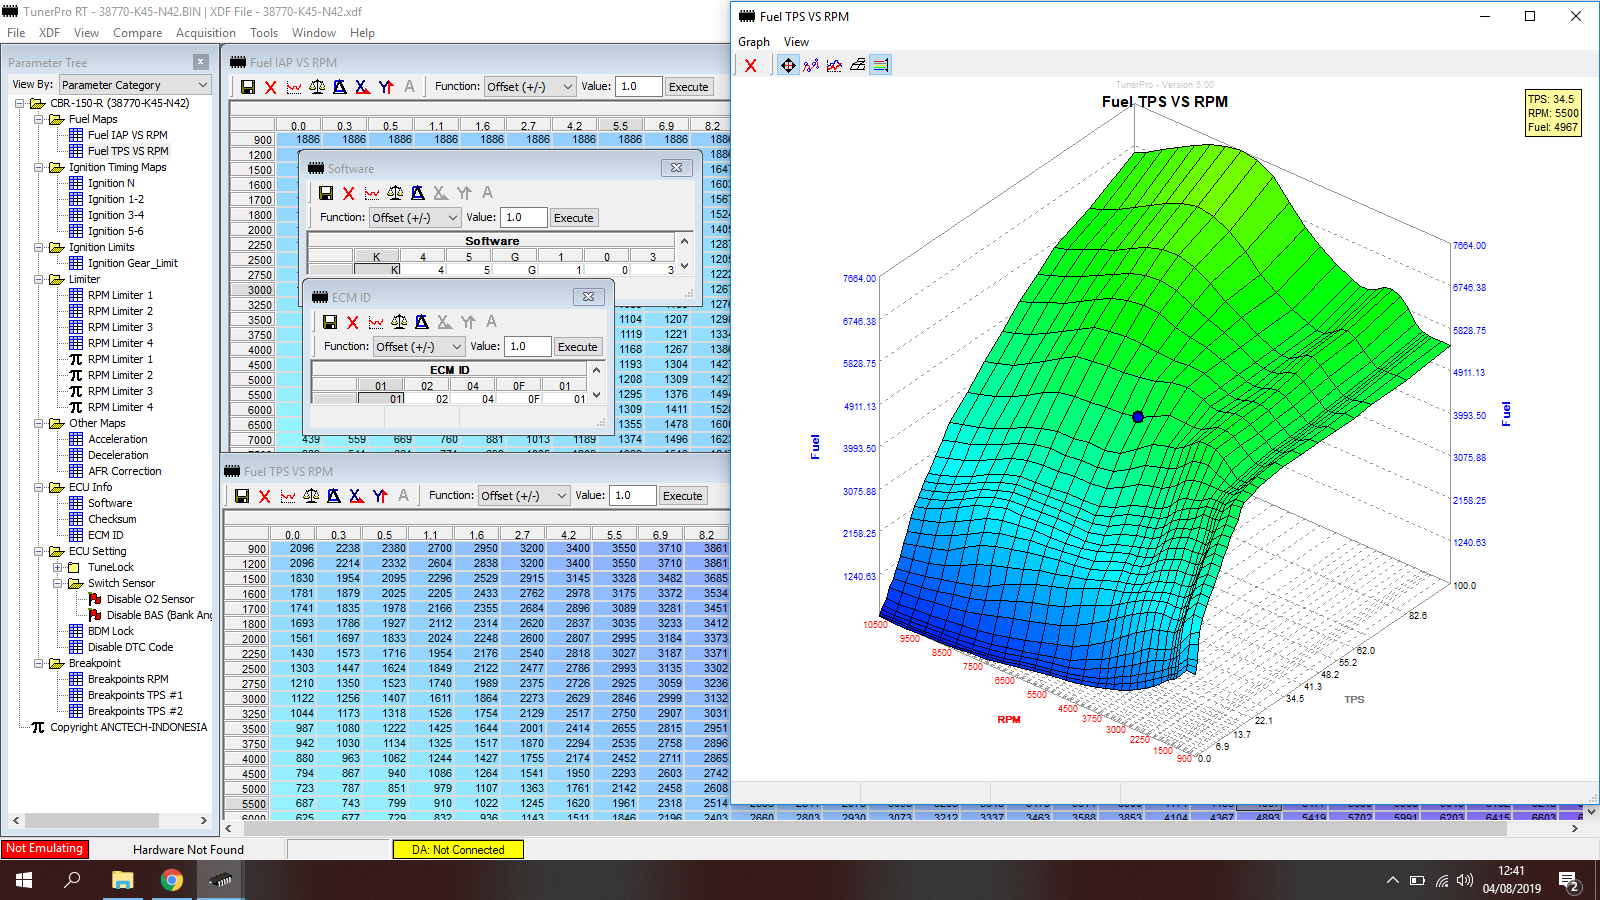Collapse the Fuel Maps tree folder
Viewport: 1600px width, 900px height.
(38, 119)
